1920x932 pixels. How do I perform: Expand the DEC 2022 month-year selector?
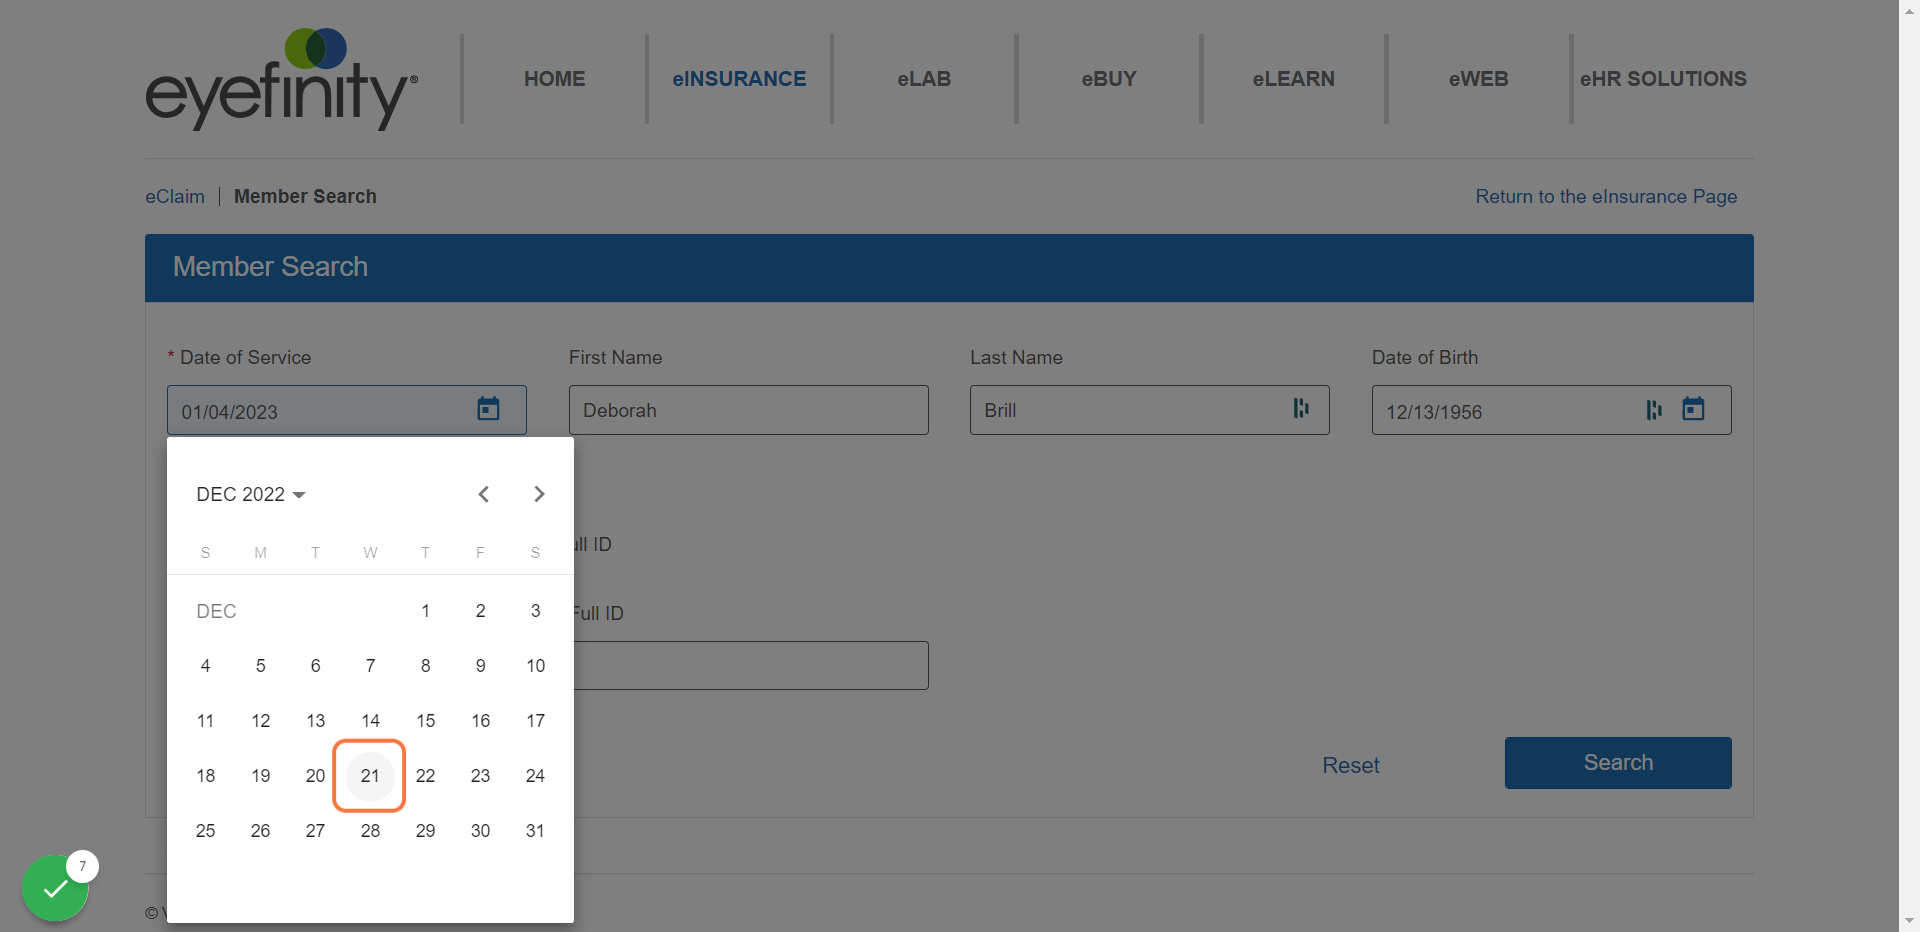pos(251,494)
